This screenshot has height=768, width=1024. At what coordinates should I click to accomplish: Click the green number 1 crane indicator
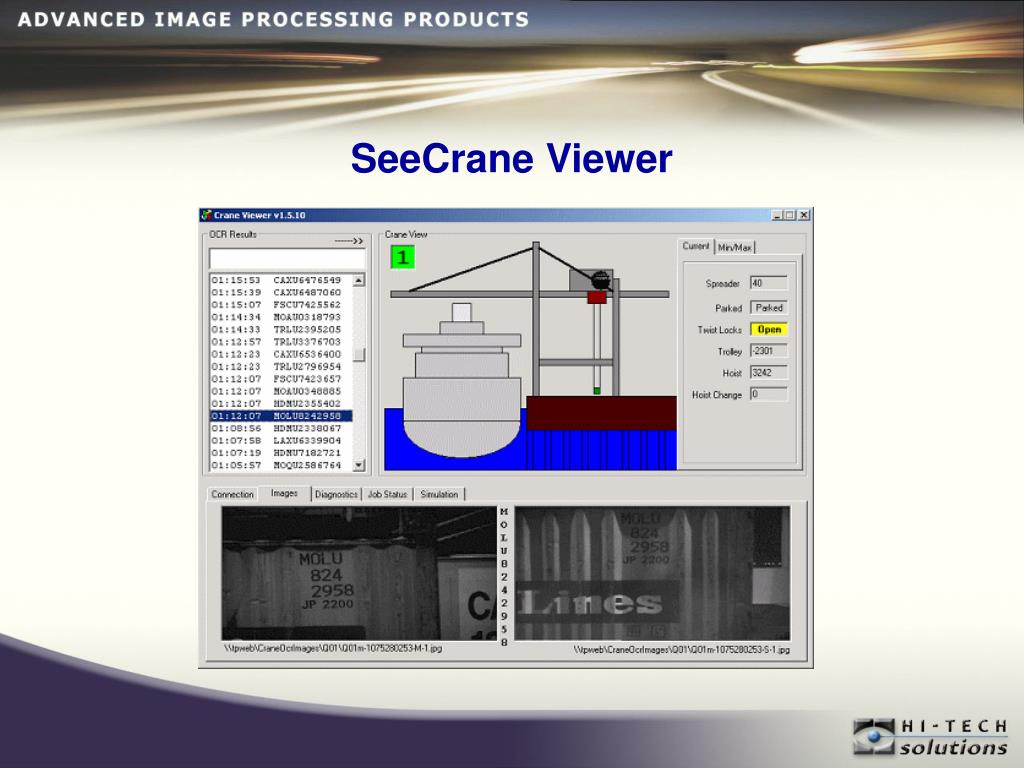402,257
